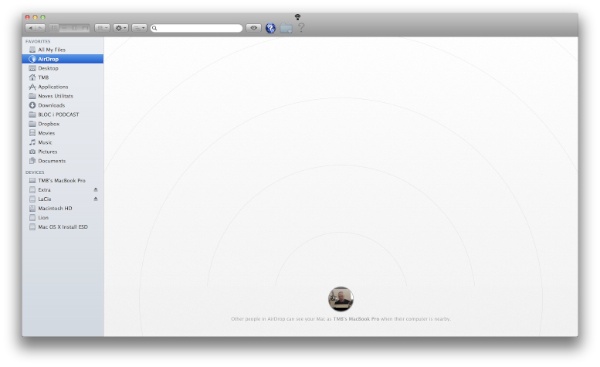Select the Mac OS X Install ESD volume
Screen dimensions: 600x367
click(62, 227)
